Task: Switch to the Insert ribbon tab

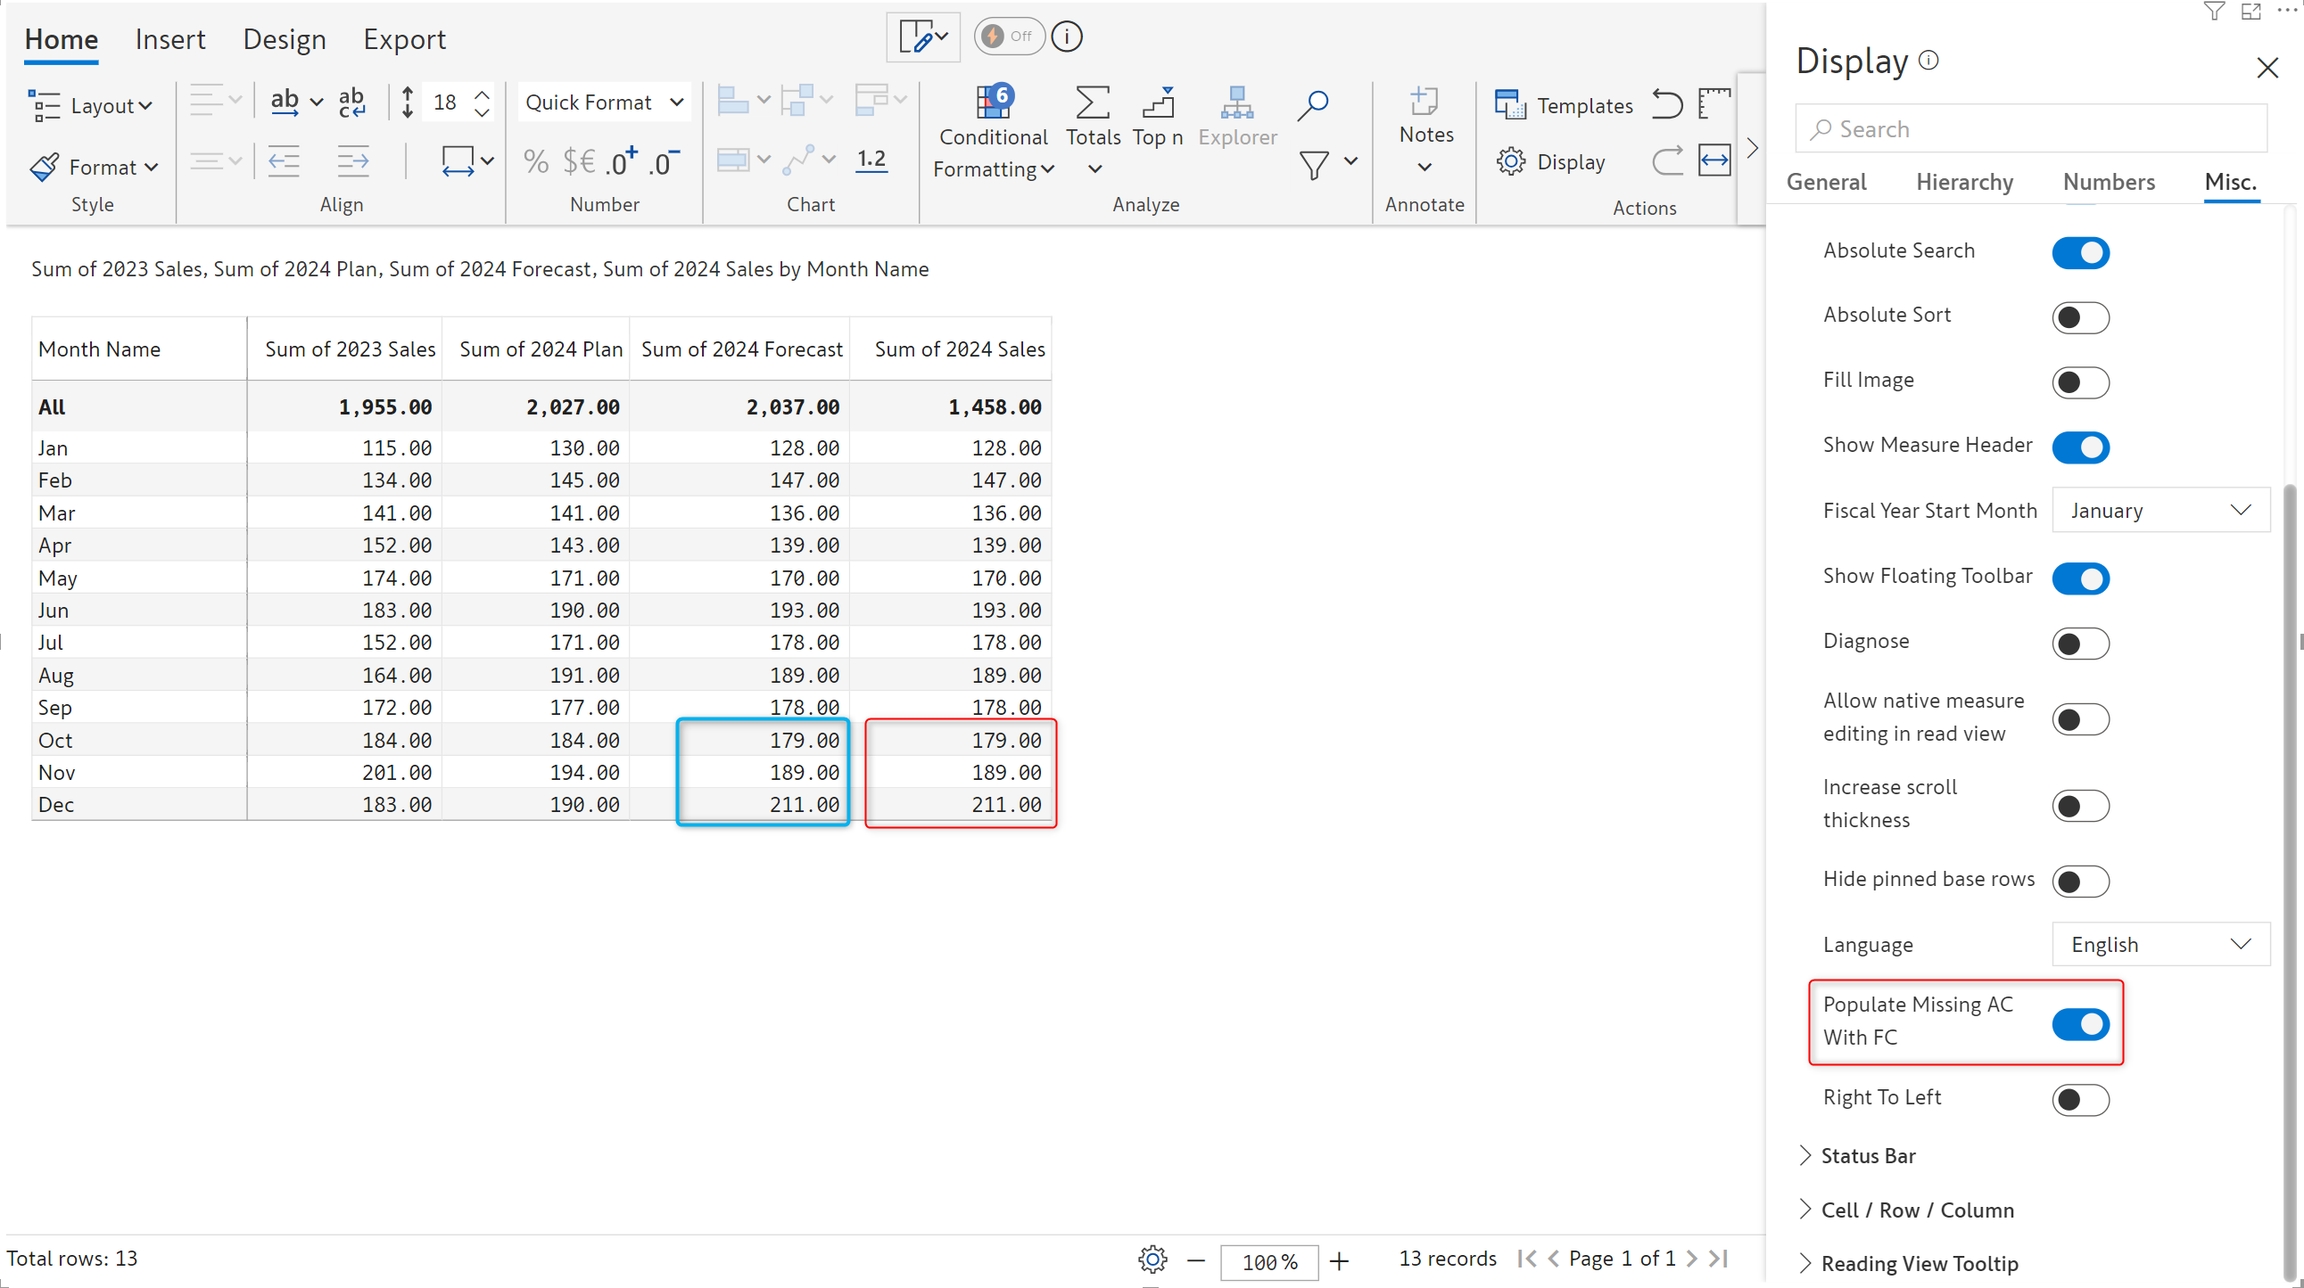Action: click(170, 39)
